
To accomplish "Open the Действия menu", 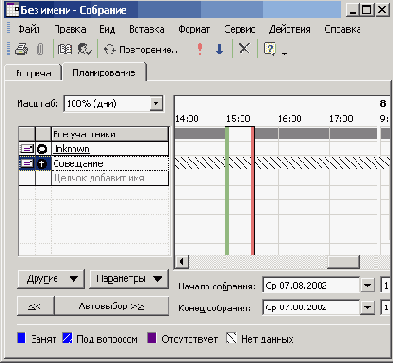I will click(x=289, y=29).
